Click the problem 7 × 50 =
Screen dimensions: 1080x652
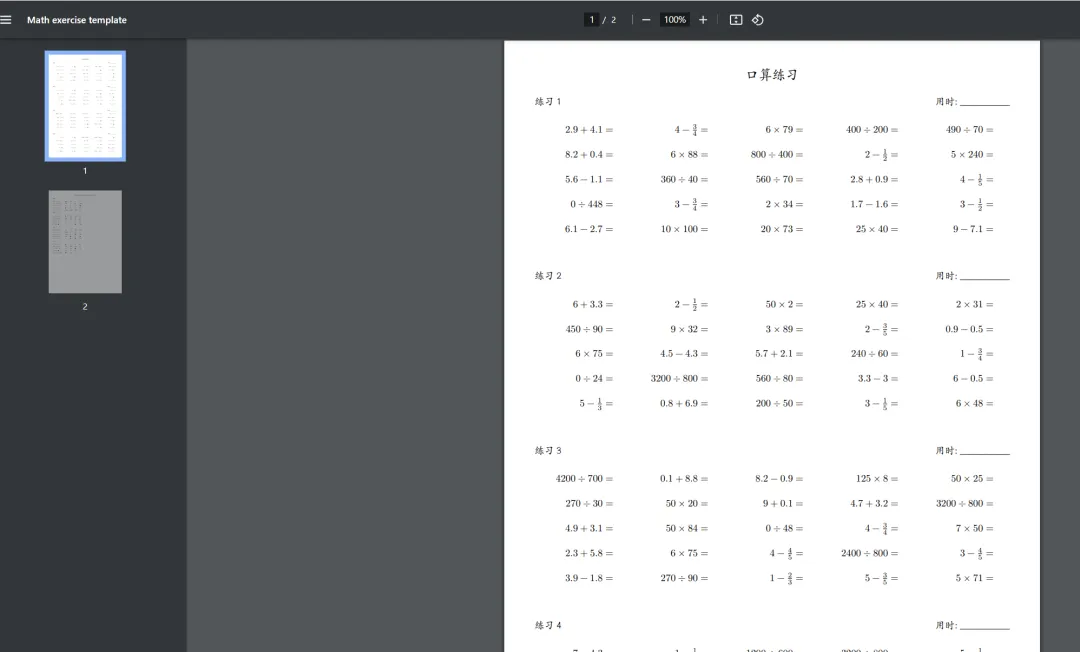[974, 528]
